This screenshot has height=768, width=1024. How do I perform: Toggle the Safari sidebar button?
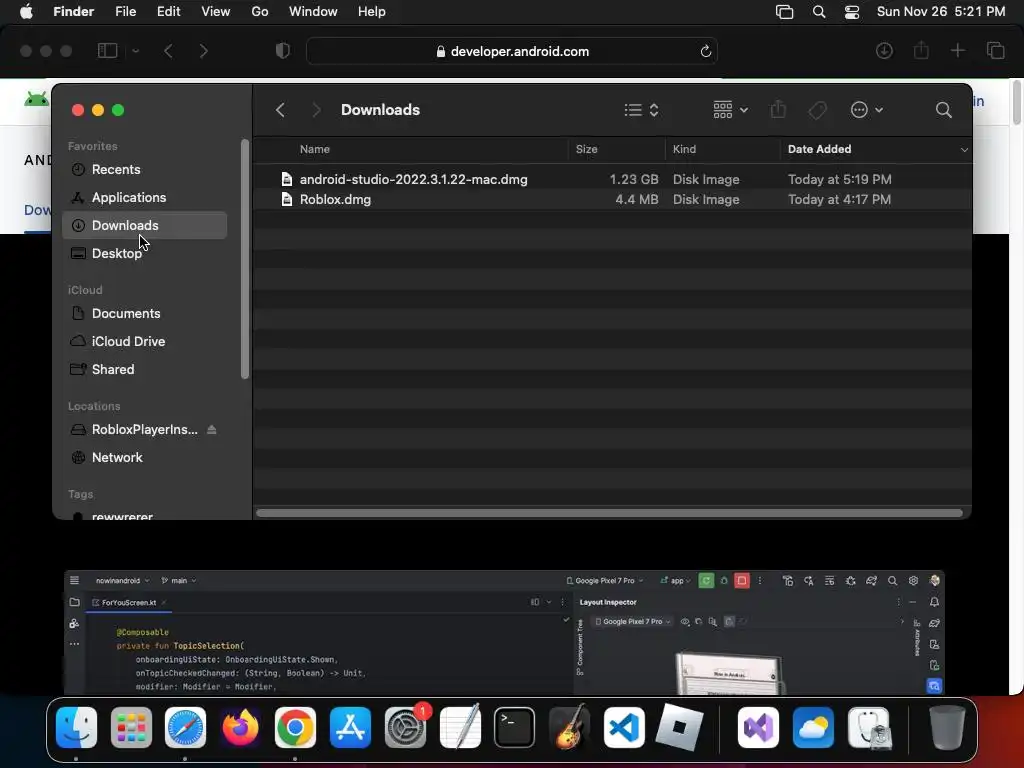point(107,50)
